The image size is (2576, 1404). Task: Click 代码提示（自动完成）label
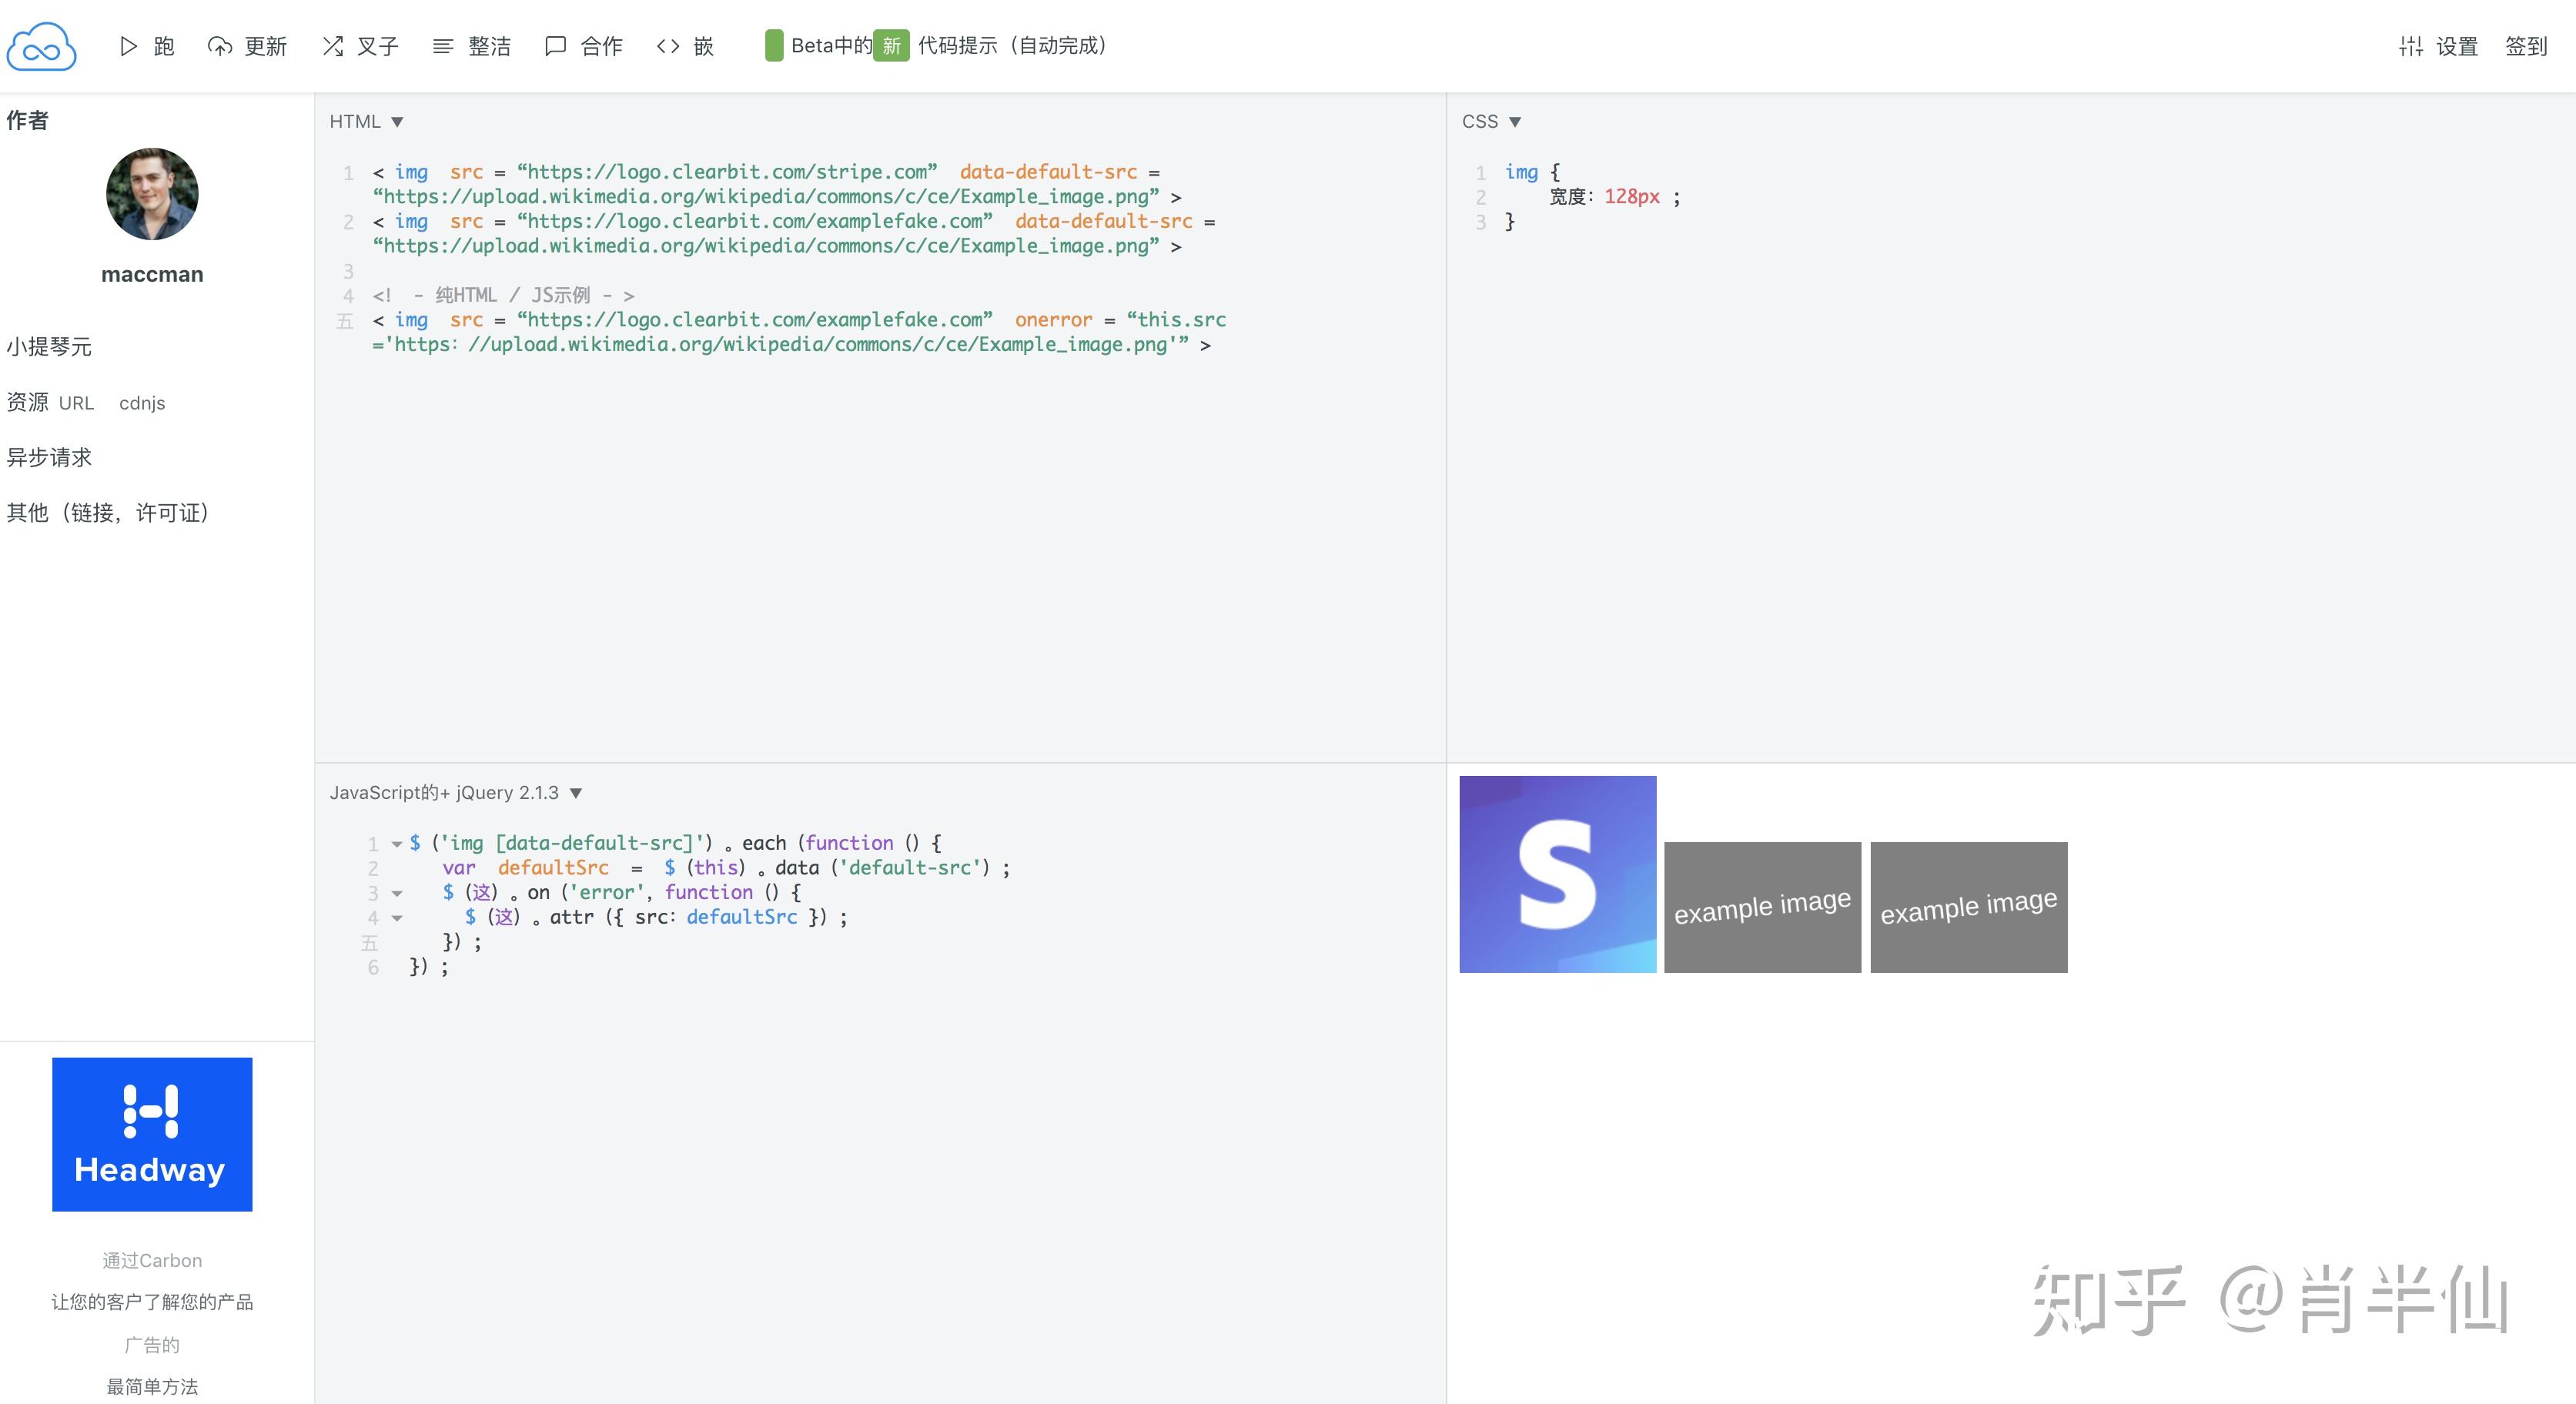coord(1013,46)
